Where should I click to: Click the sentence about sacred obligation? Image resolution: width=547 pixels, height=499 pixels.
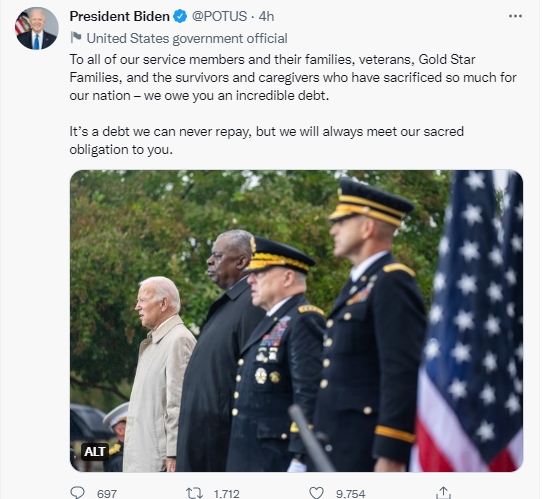267,141
